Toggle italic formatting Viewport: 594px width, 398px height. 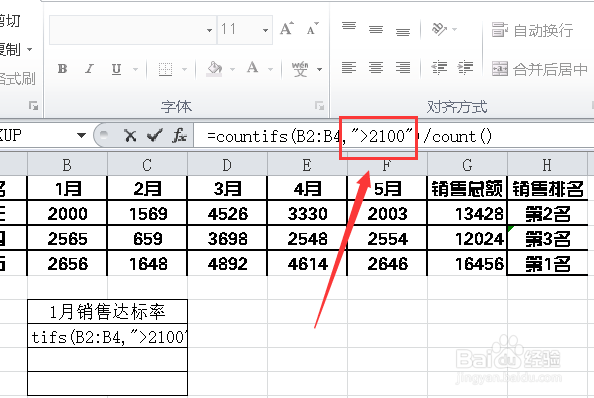[89, 69]
